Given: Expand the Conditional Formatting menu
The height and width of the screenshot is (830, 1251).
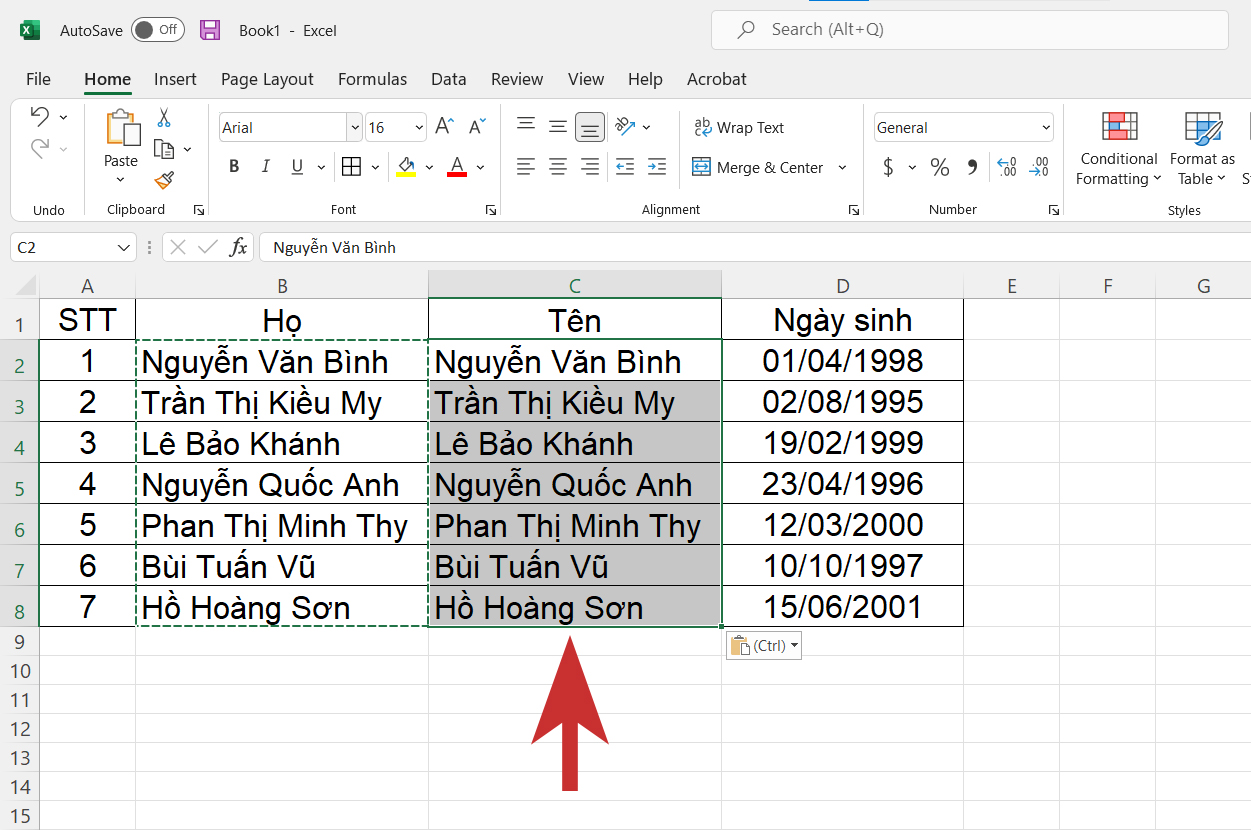Looking at the screenshot, I should [1118, 149].
